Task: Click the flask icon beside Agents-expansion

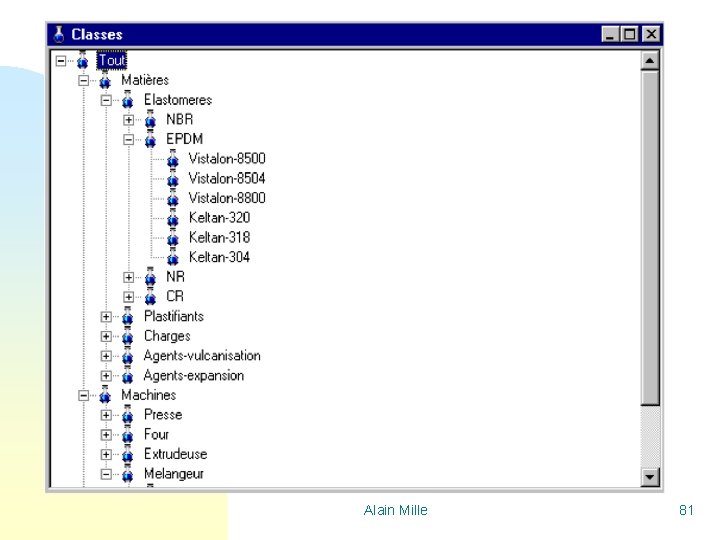Action: (128, 376)
